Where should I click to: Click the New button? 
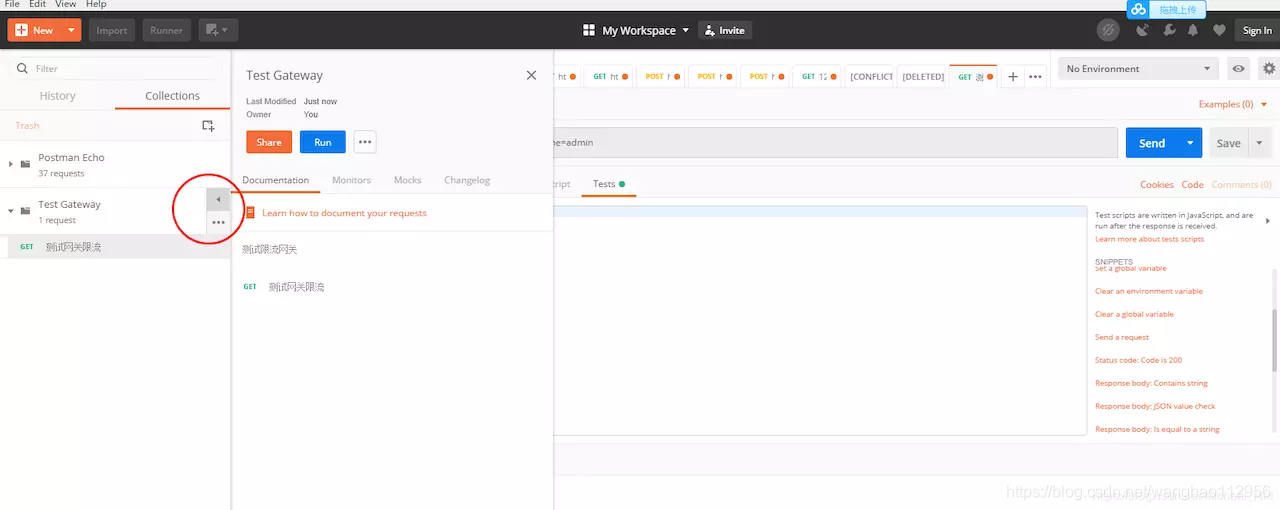tap(35, 30)
